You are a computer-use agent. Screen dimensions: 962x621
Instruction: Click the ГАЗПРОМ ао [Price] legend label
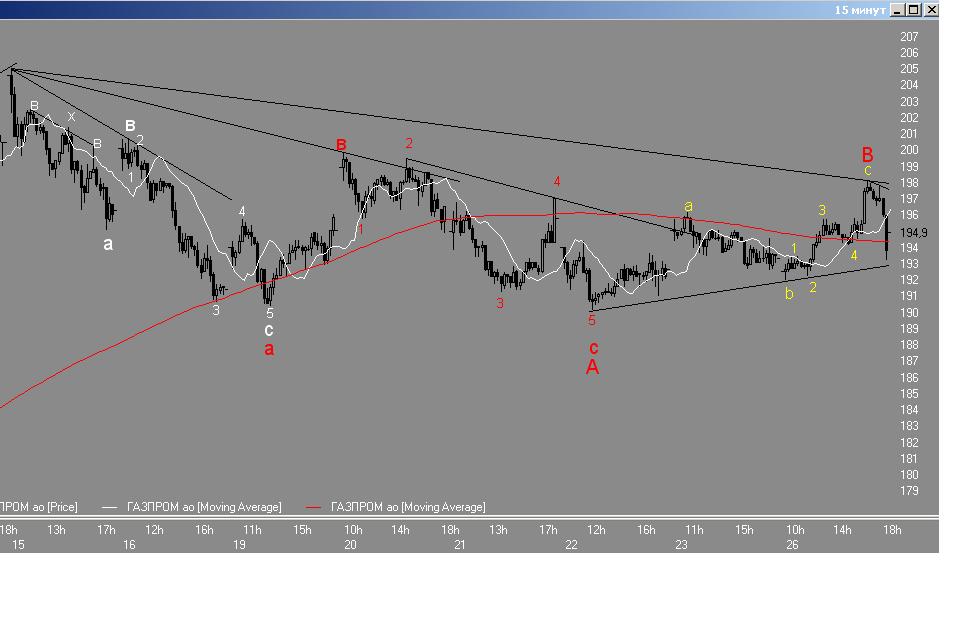(39, 507)
